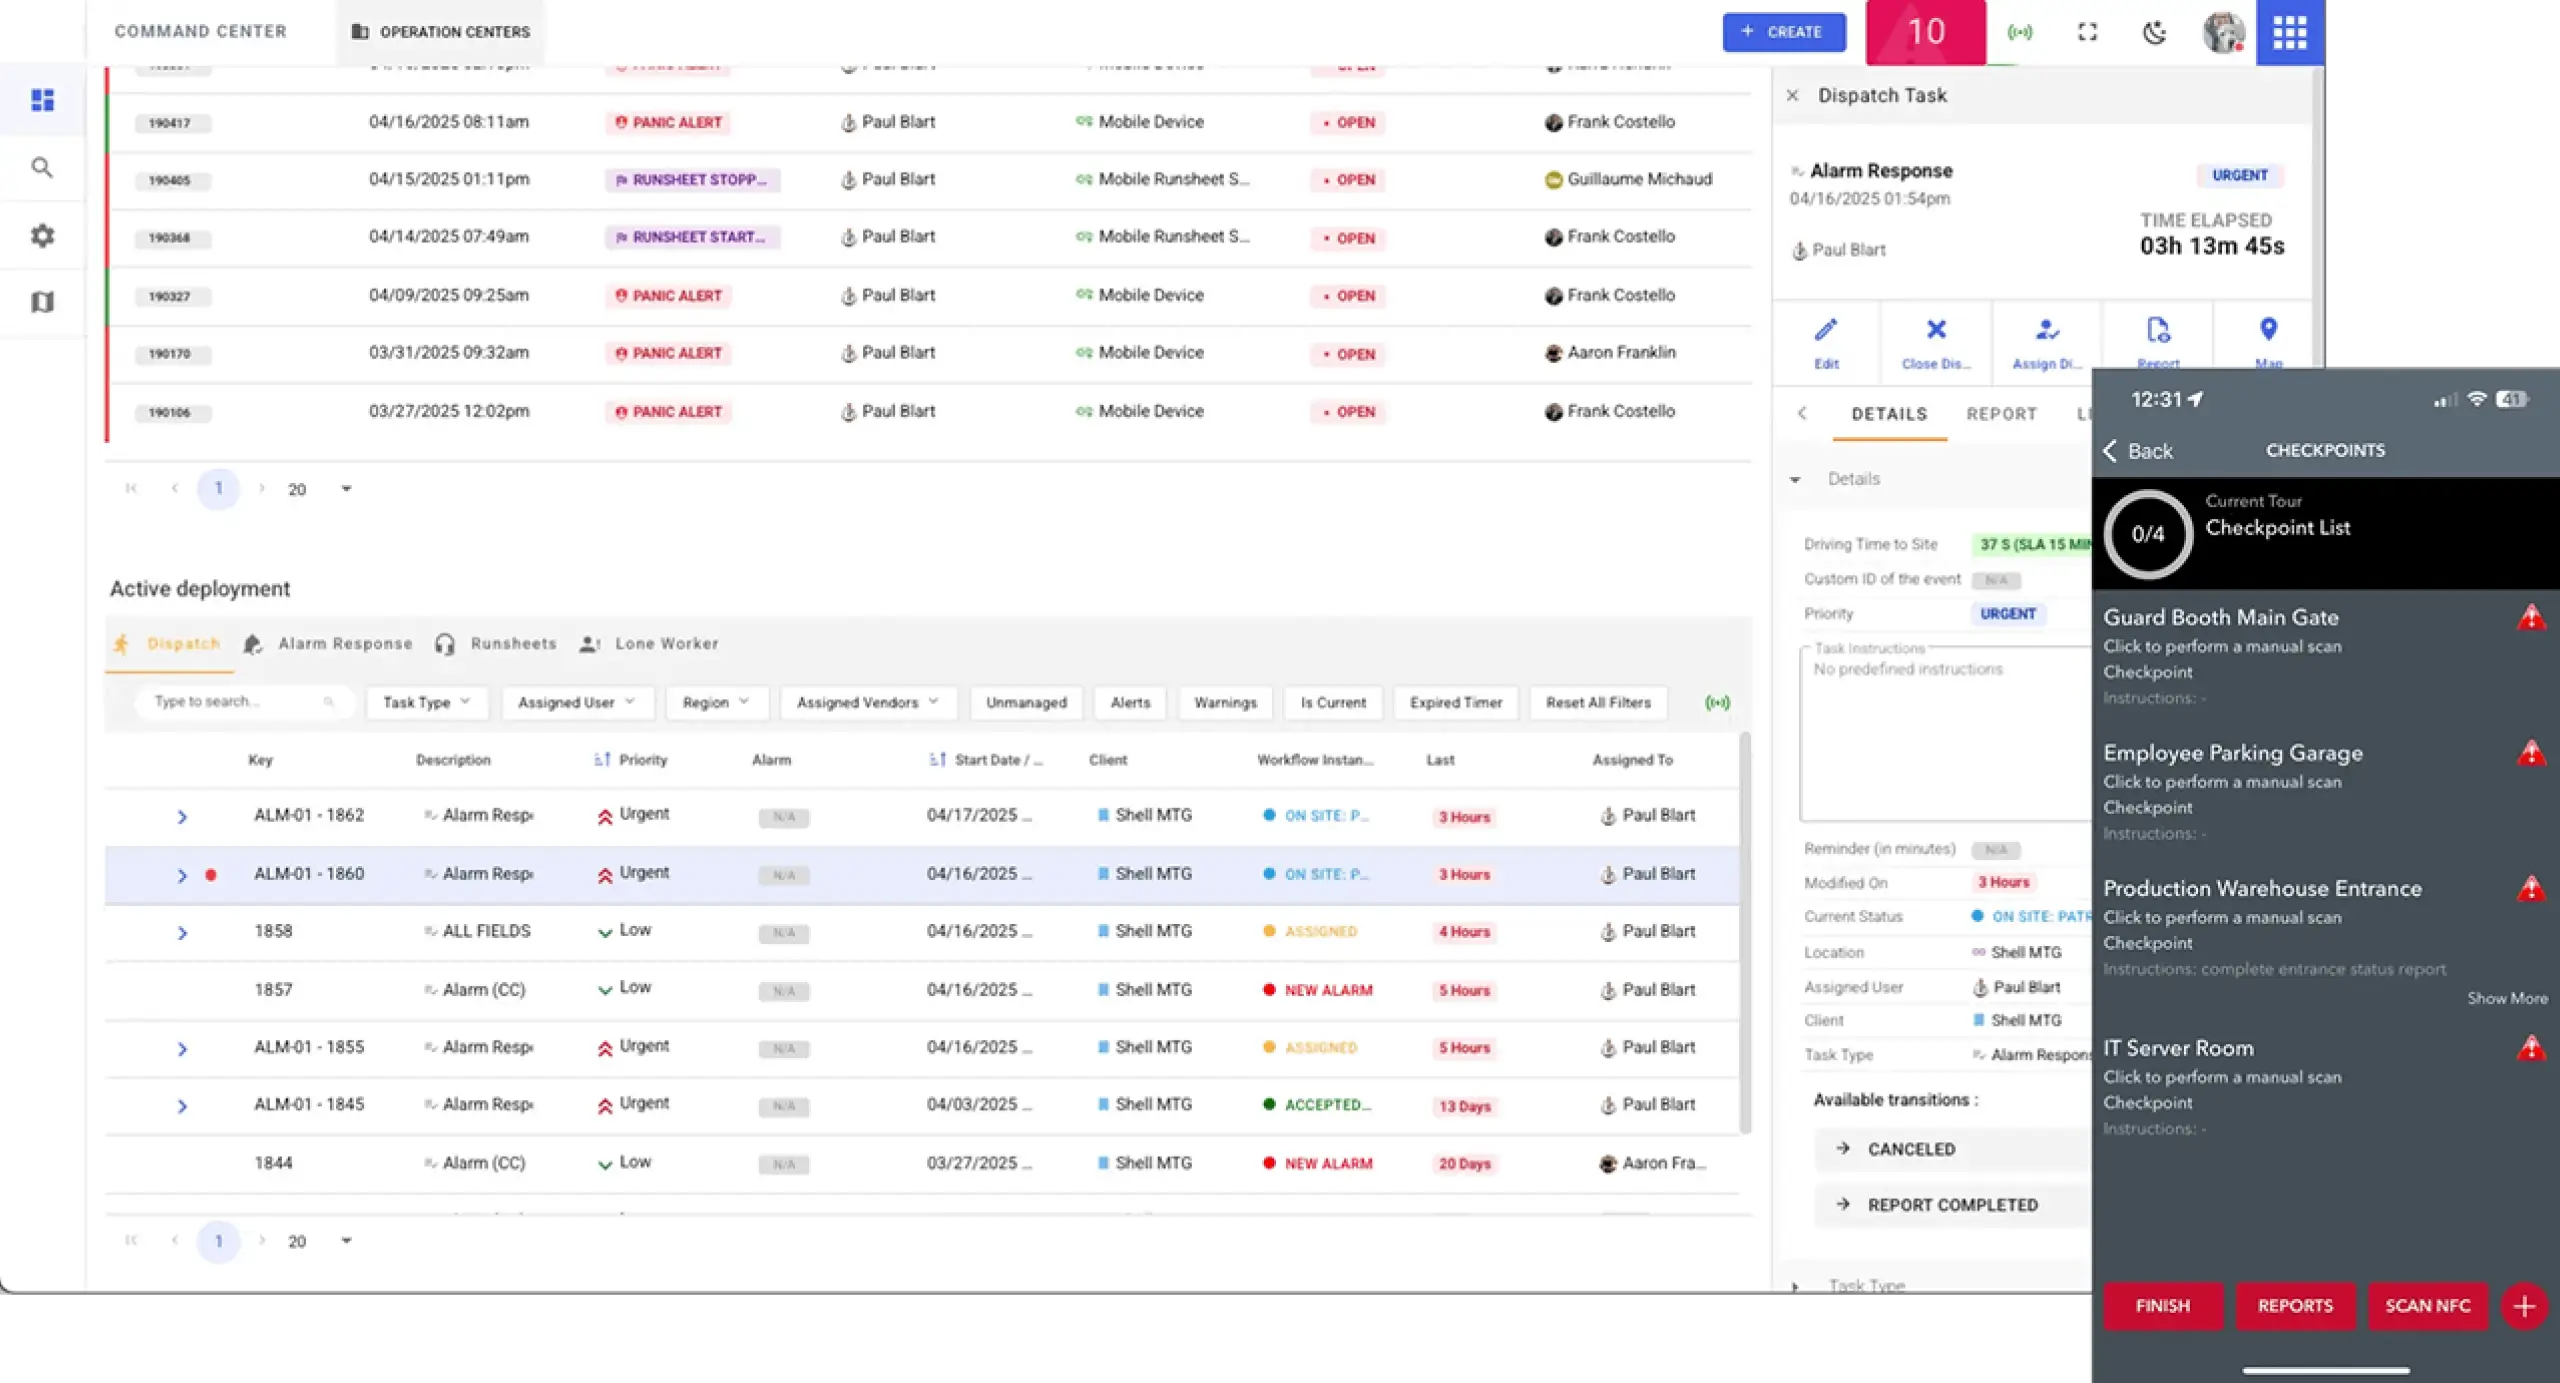Image resolution: width=2560 pixels, height=1383 pixels.
Task: Switch to the REPORT tab in Dispatch Task
Action: [2001, 414]
